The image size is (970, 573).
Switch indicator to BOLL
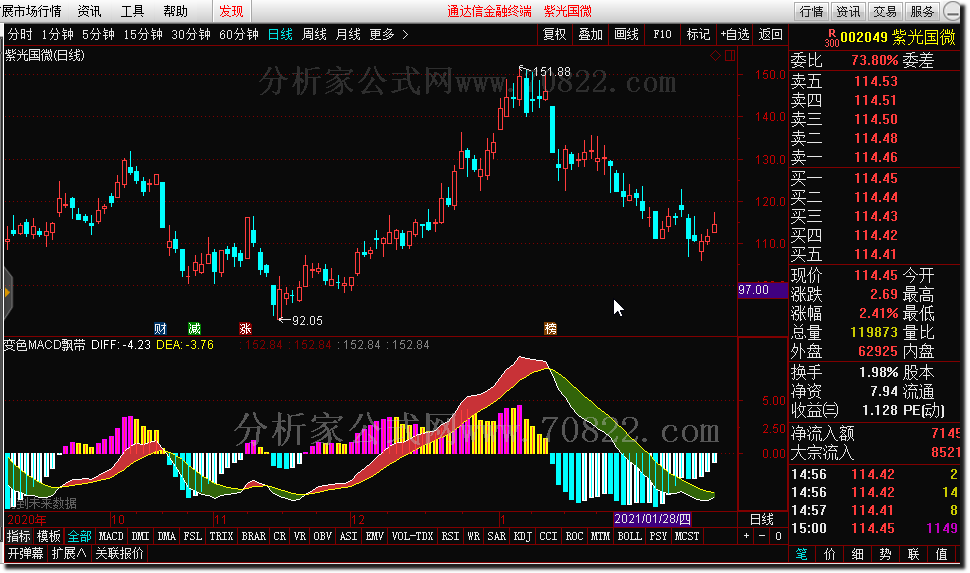click(630, 536)
